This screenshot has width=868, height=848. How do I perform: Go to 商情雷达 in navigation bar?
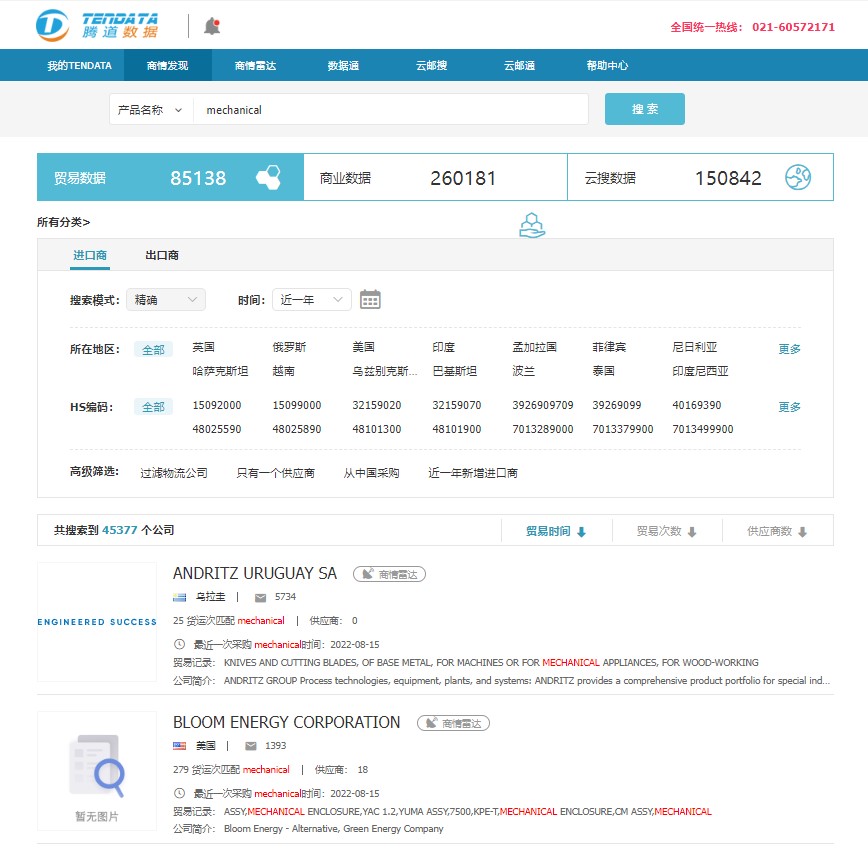pos(256,65)
